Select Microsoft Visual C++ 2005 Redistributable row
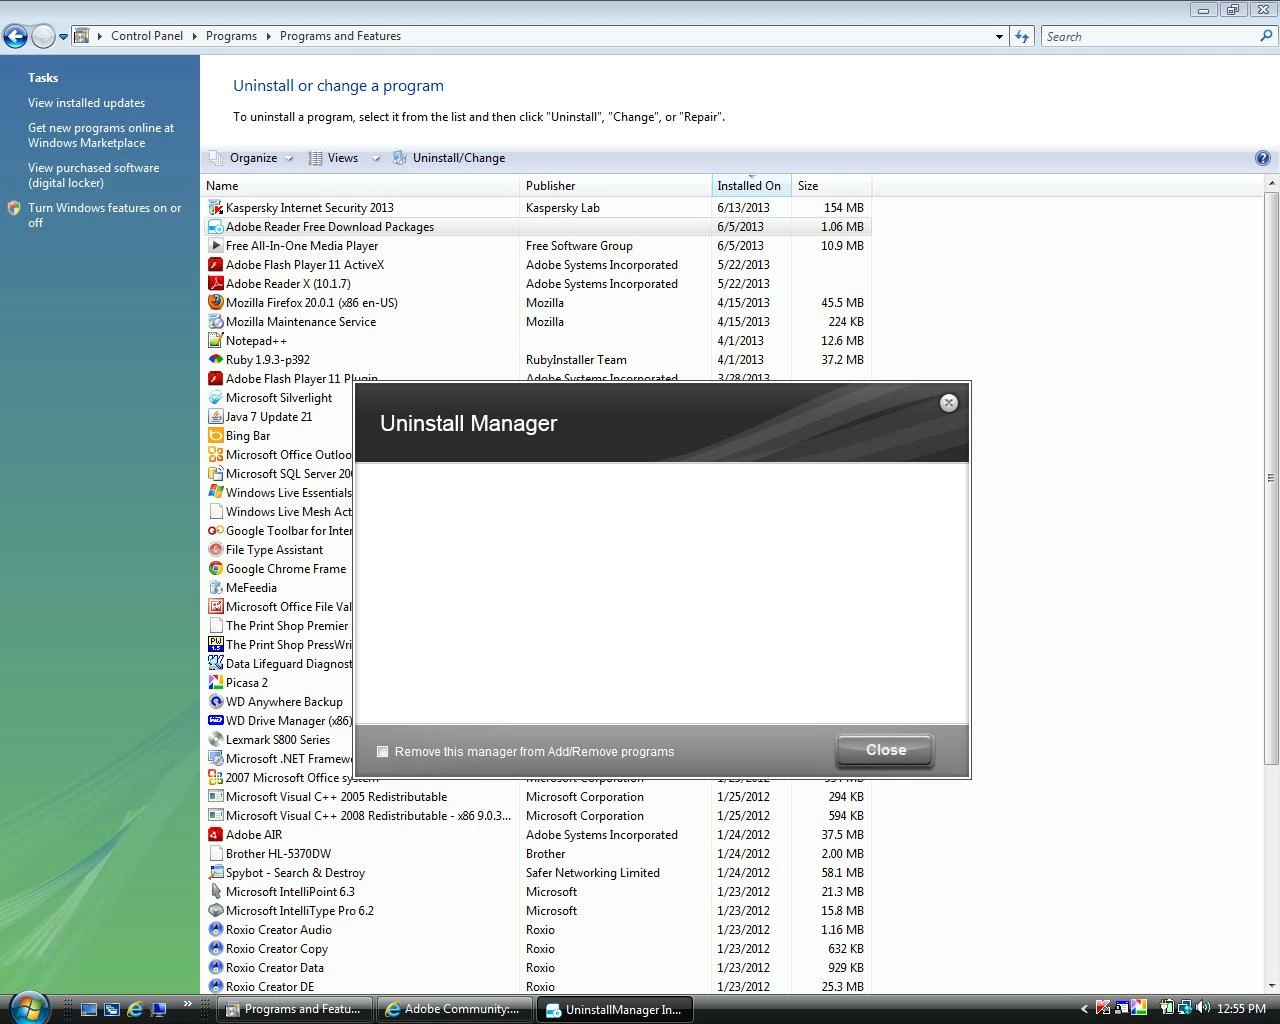The image size is (1280, 1024). tap(537, 797)
